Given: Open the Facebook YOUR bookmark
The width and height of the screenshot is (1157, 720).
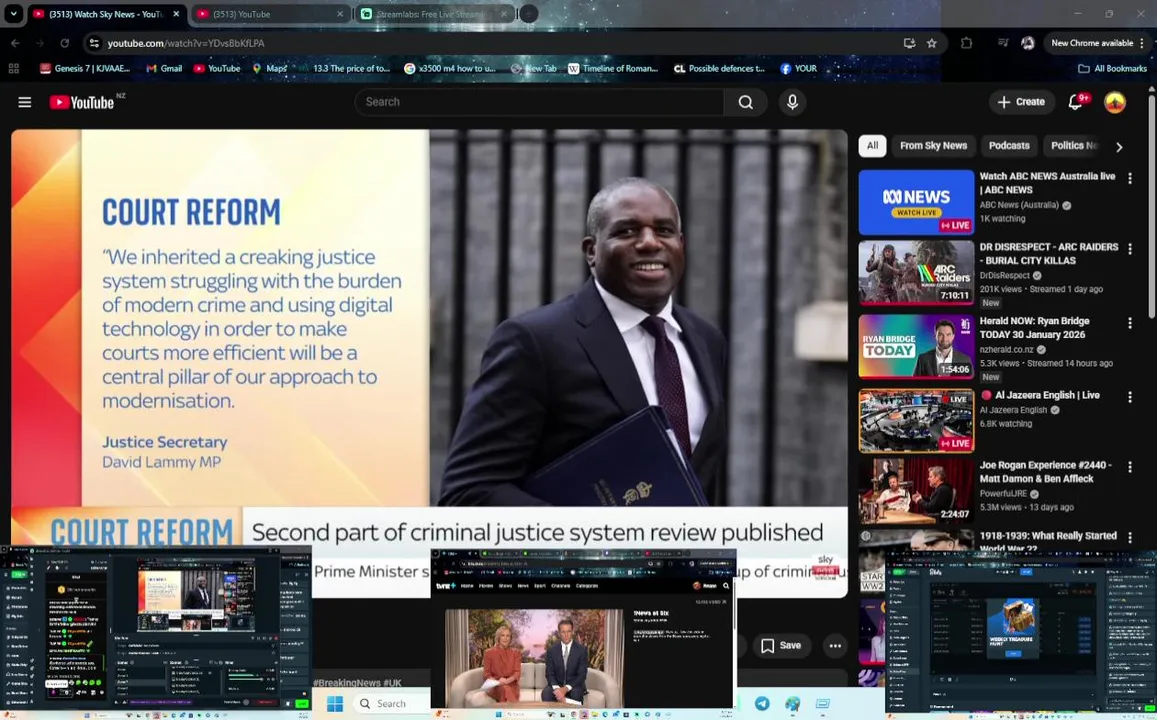Looking at the screenshot, I should tap(798, 68).
